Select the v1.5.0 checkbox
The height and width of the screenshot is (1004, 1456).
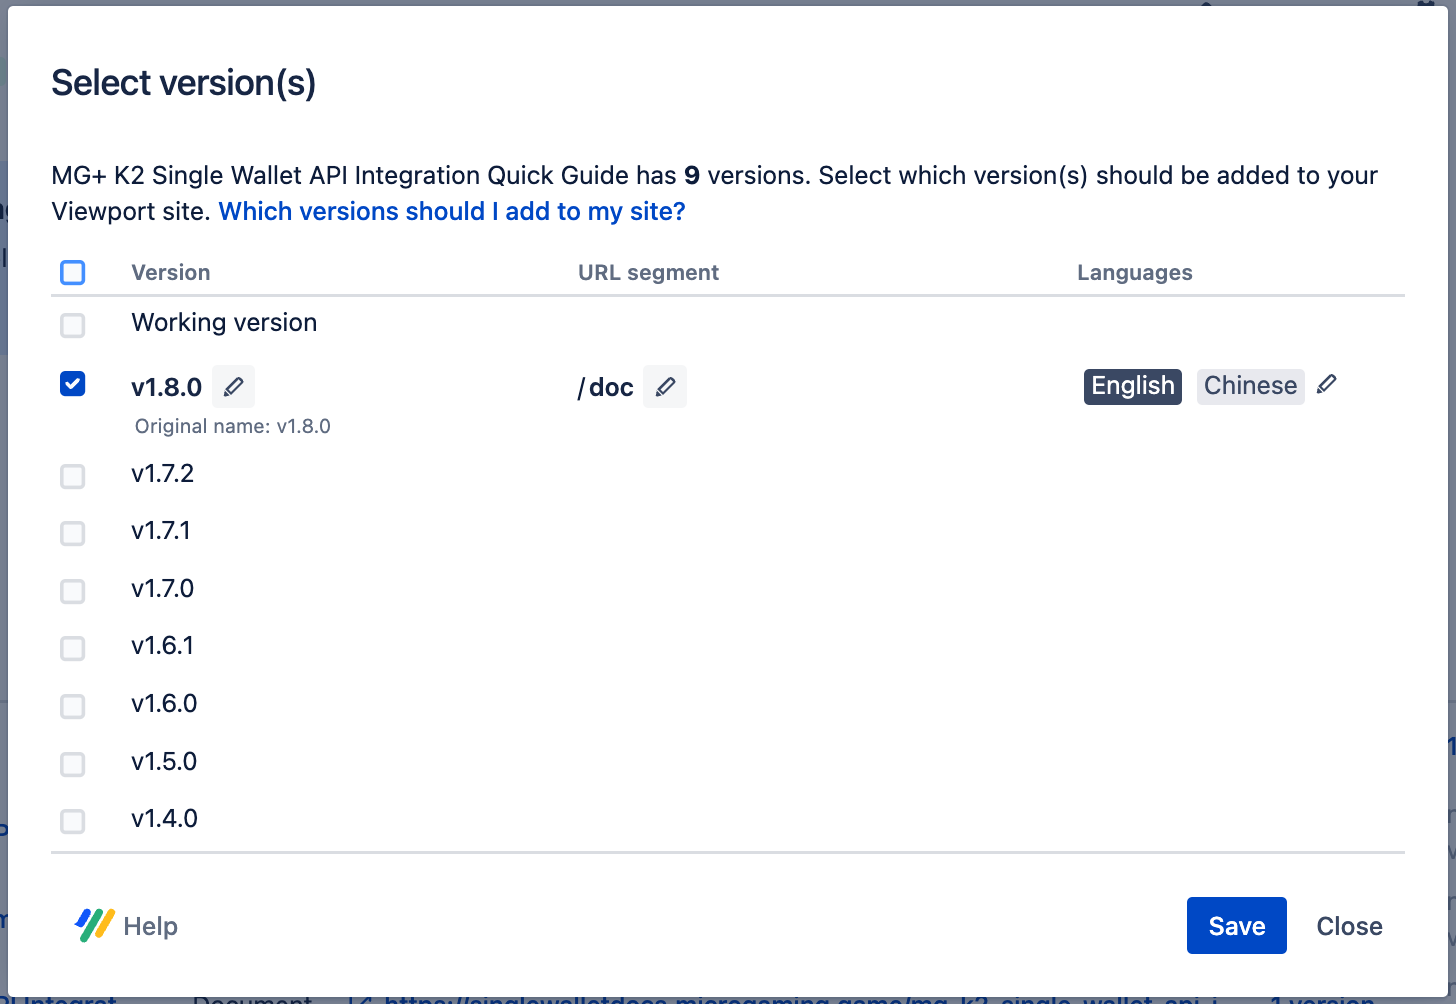tap(73, 764)
